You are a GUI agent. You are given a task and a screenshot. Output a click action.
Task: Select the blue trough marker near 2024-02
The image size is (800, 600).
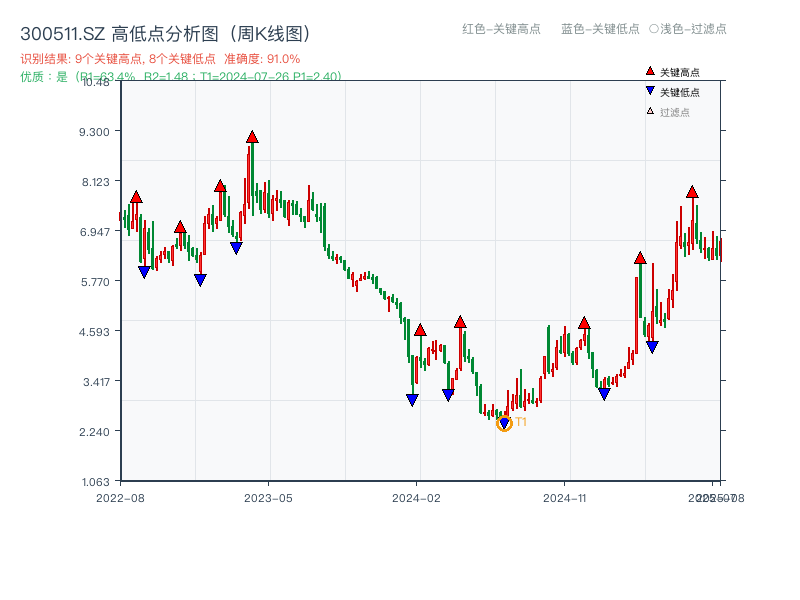pyautogui.click(x=411, y=400)
